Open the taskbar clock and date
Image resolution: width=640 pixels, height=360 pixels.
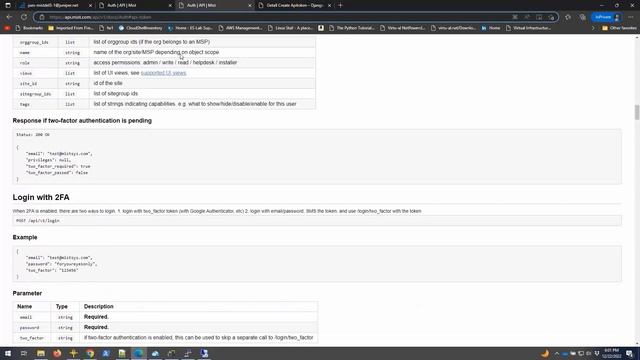[611, 353]
